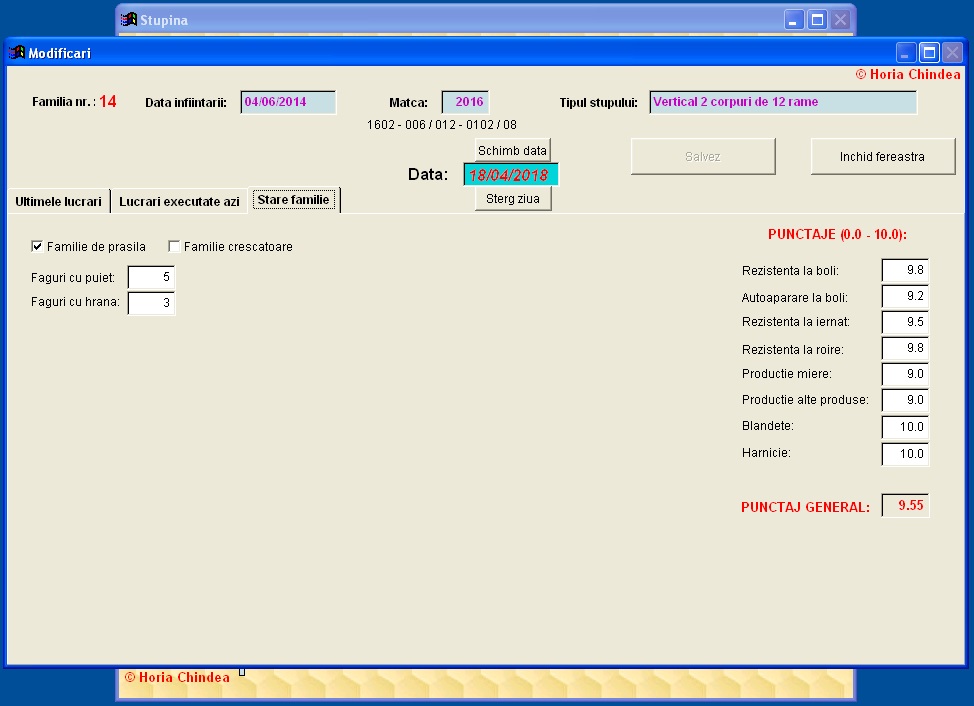Click the Faguri cu hrana field
974x706 pixels.
click(151, 303)
